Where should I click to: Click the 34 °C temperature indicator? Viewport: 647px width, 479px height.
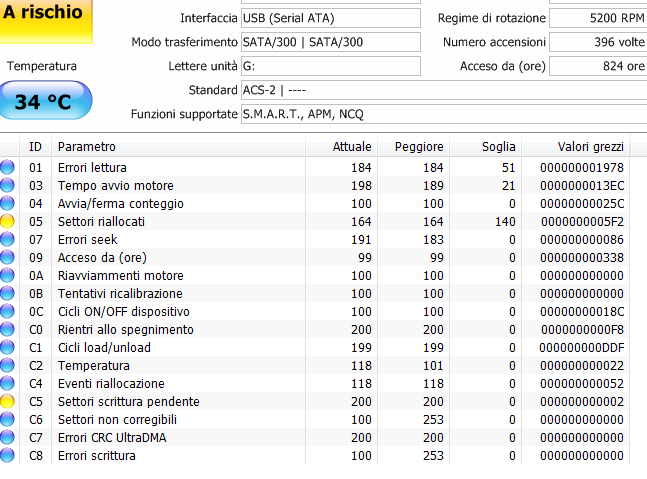[x=47, y=101]
